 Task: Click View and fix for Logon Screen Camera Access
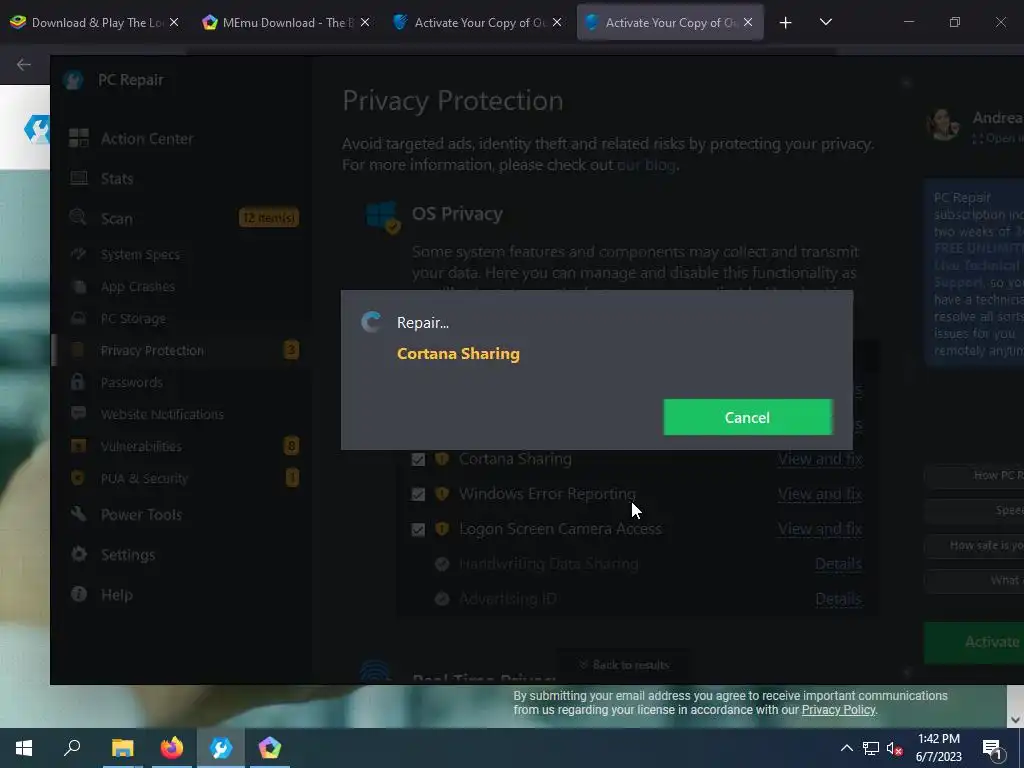(x=820, y=529)
